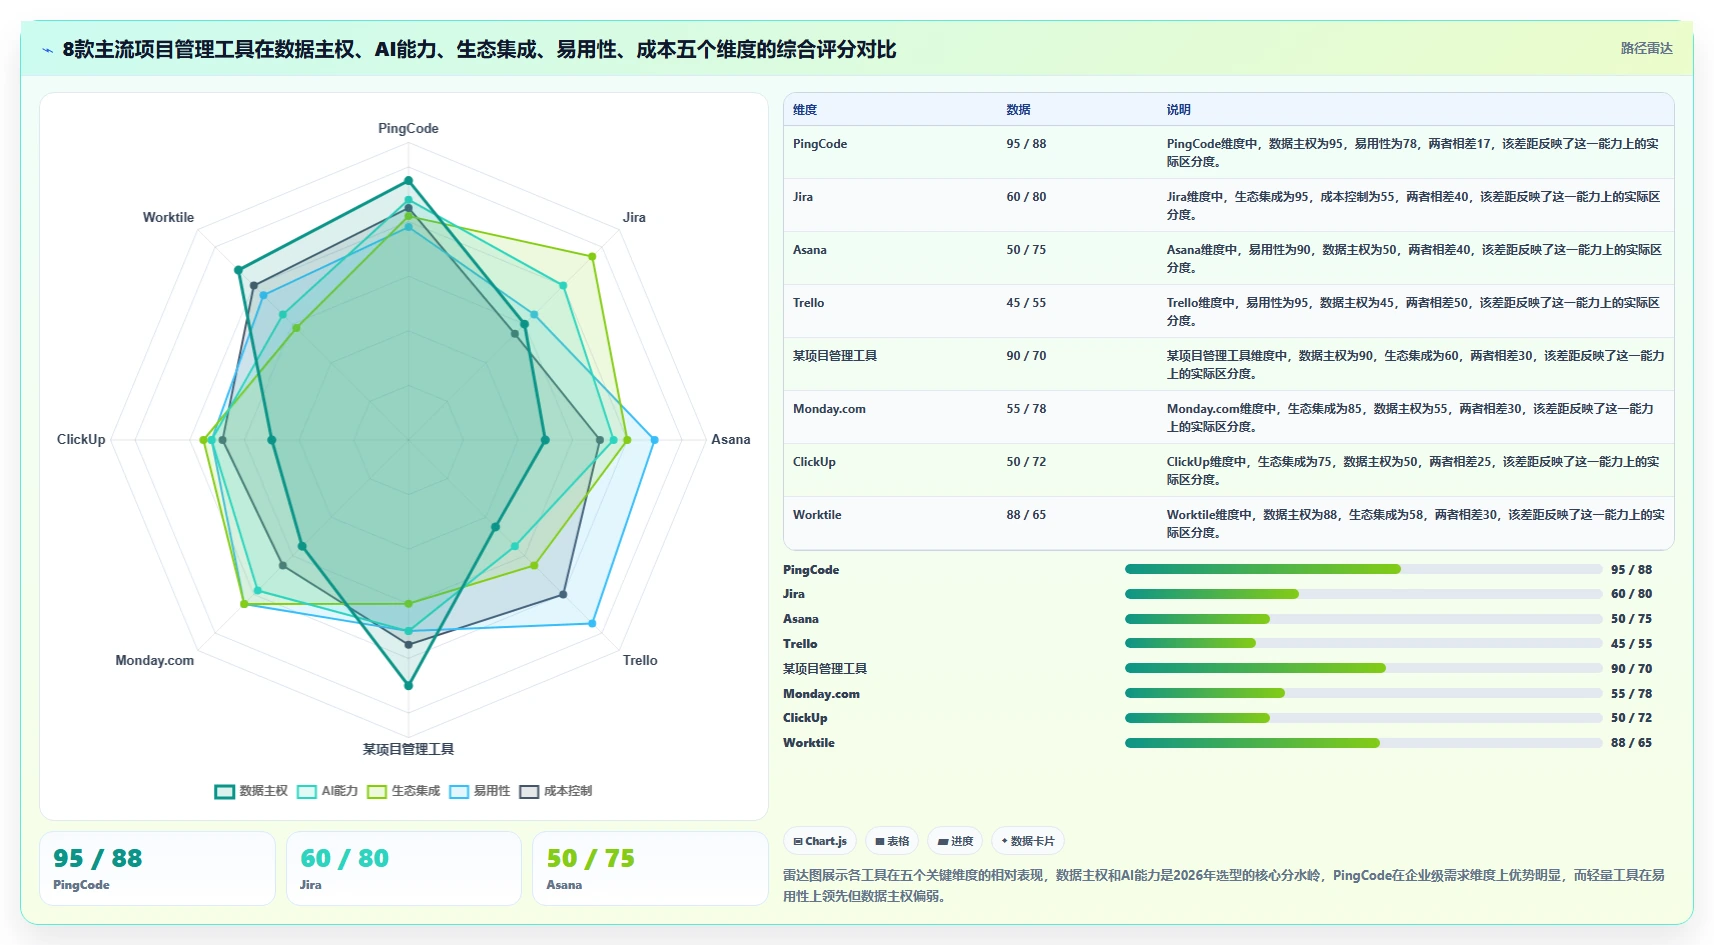This screenshot has height=945, width=1714.
Task: Open the PingCode 95 / 88 data card
Action: pyautogui.click(x=157, y=868)
